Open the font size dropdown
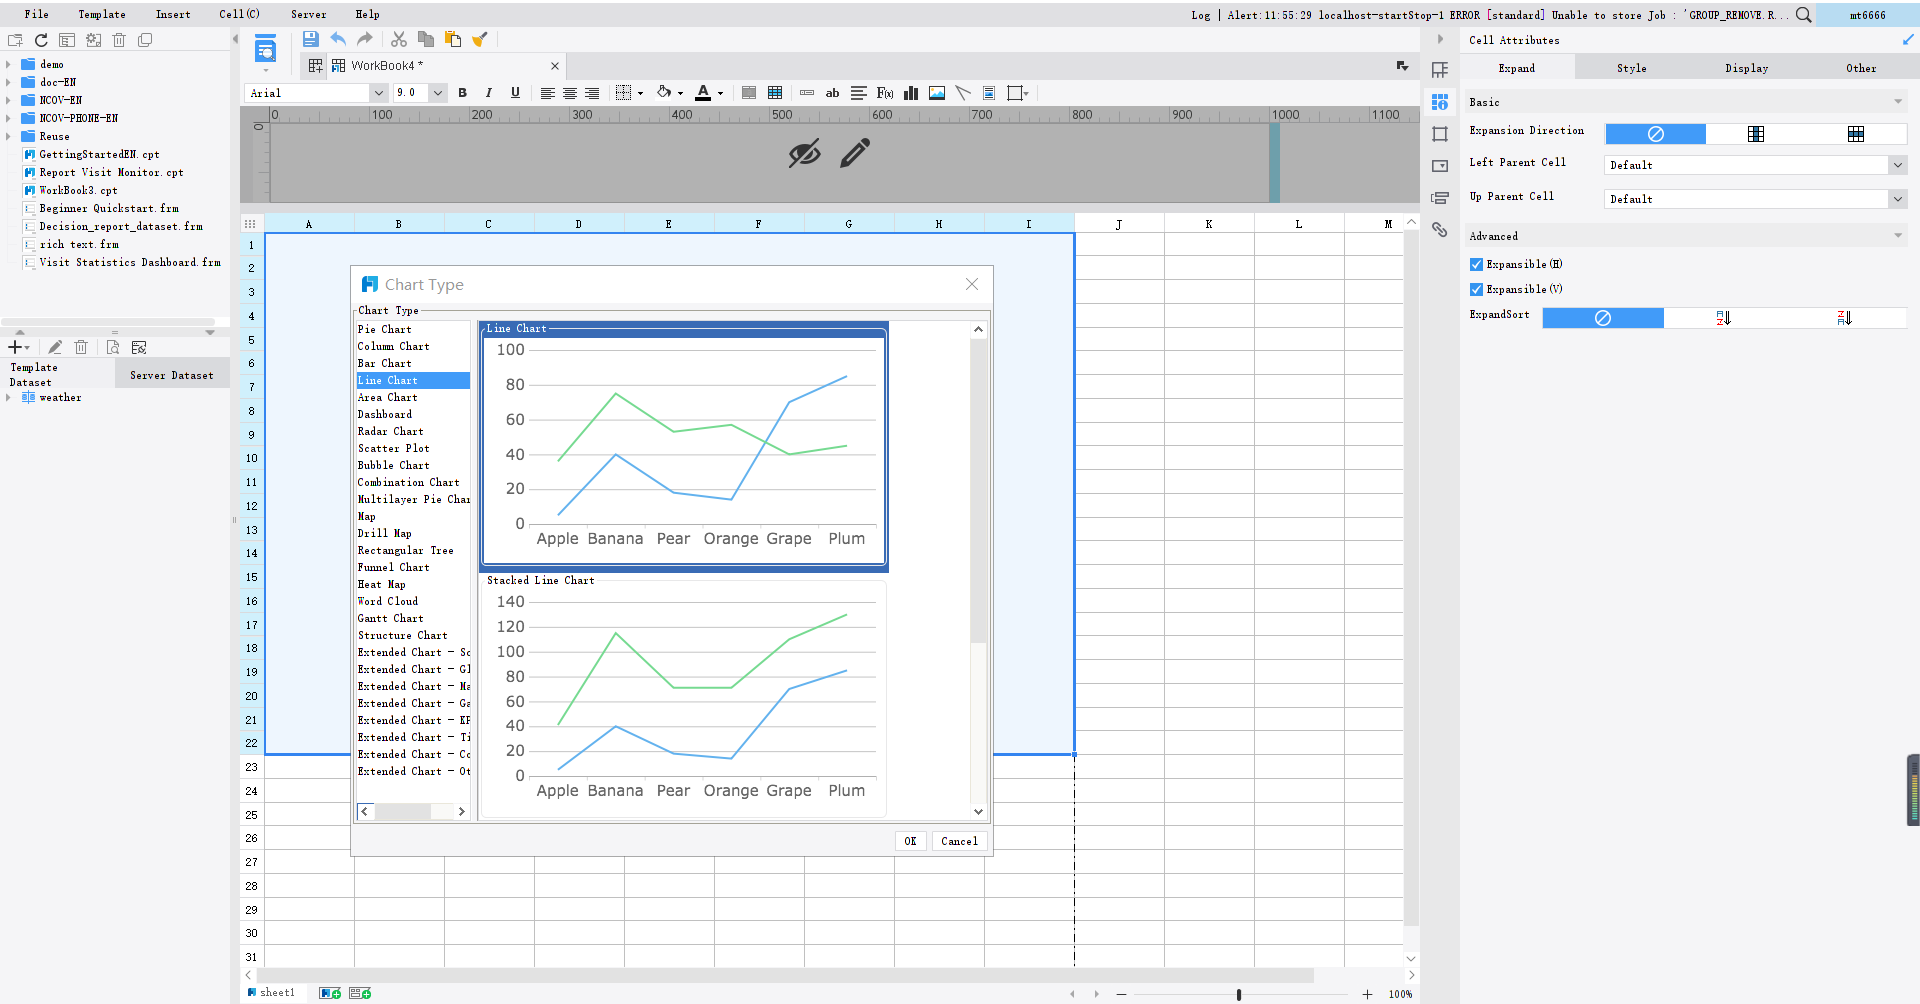Viewport: 1920px width, 1004px height. click(440, 92)
